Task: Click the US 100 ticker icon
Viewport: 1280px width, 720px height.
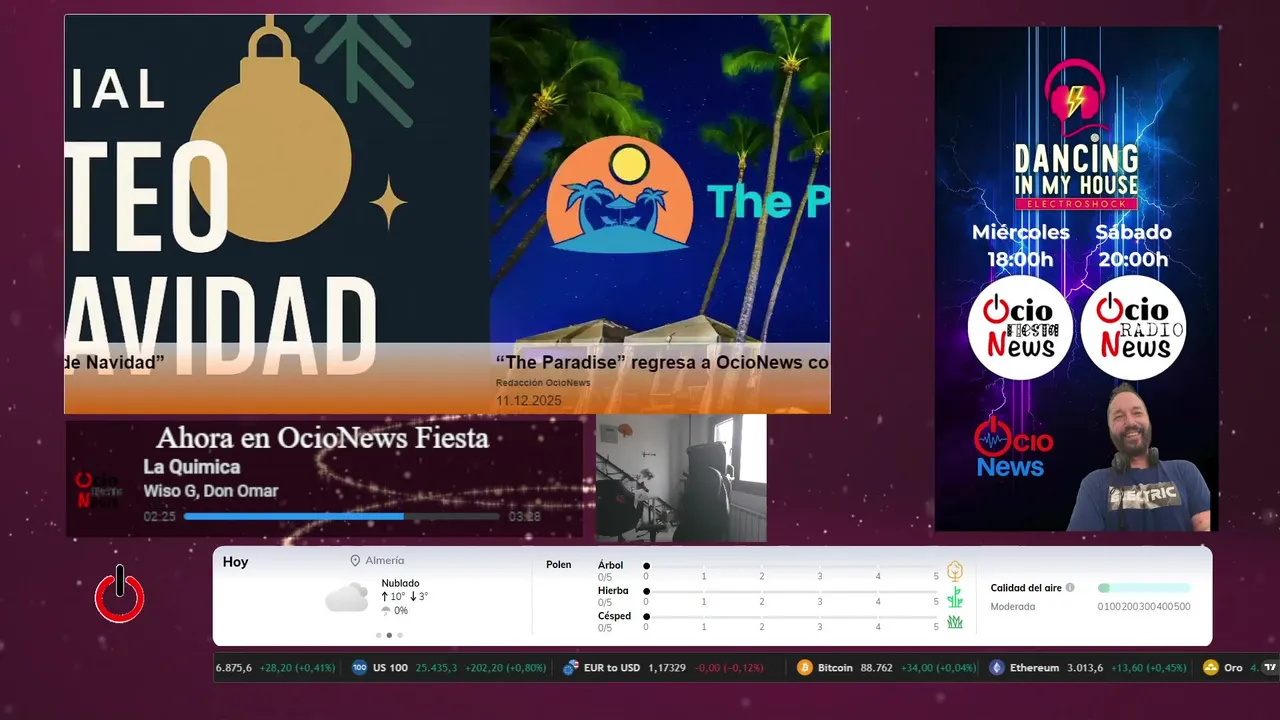Action: [360, 668]
